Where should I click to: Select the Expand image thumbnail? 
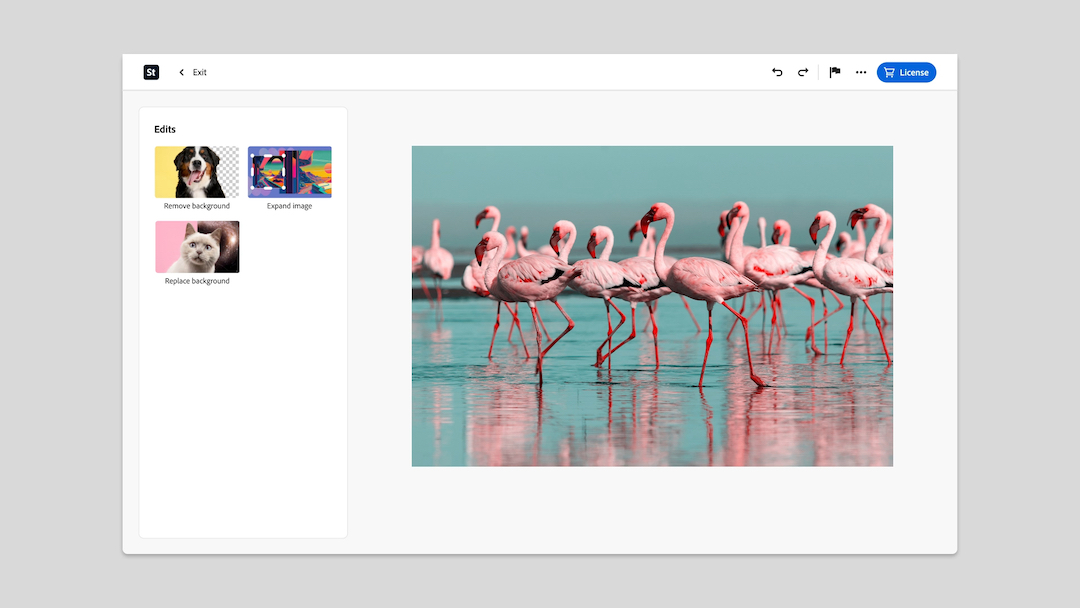tap(289, 172)
